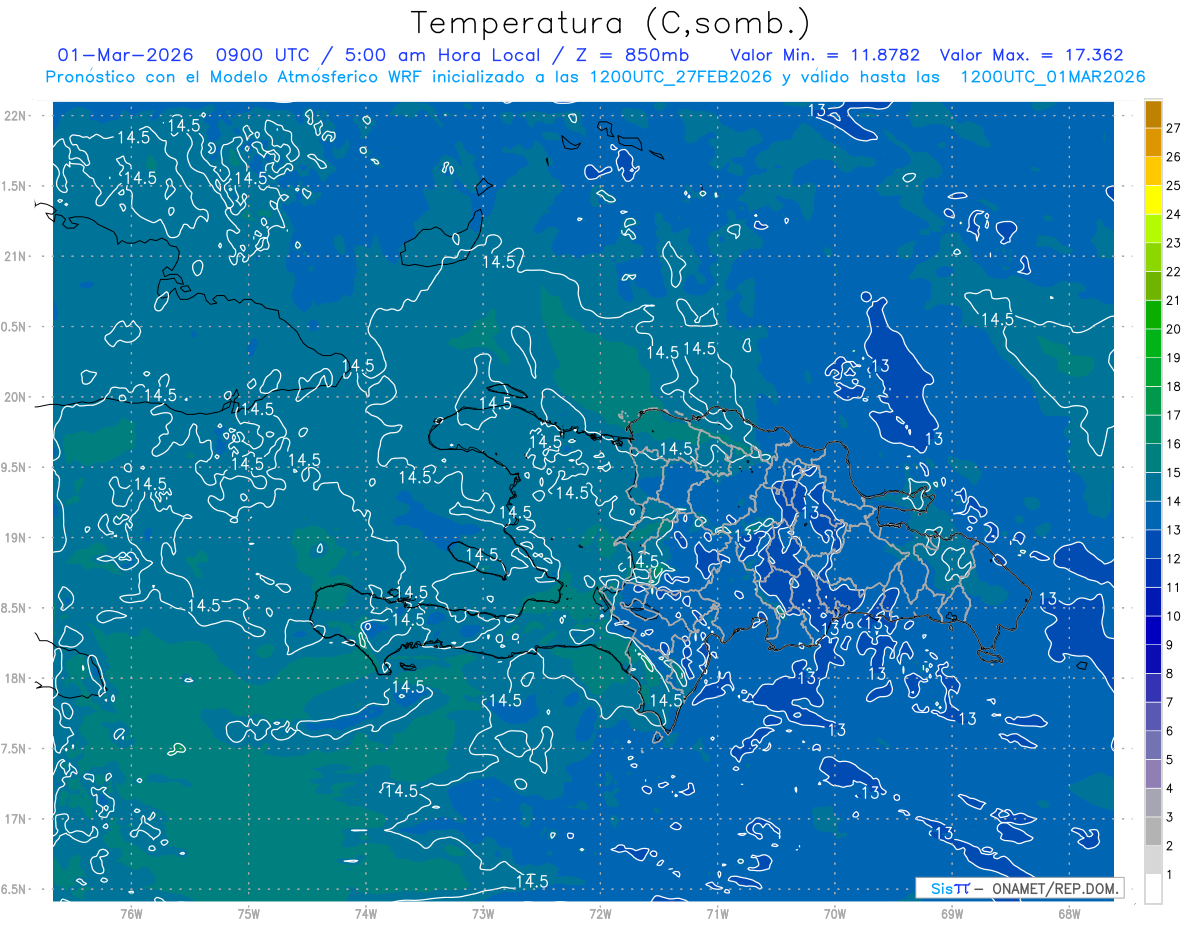This screenshot has width=1200, height=927.
Task: Click the "17N" latitude axis label
Action: 16,819
